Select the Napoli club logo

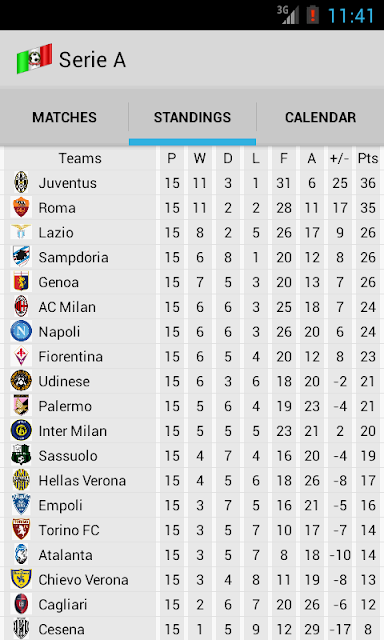tap(21, 331)
